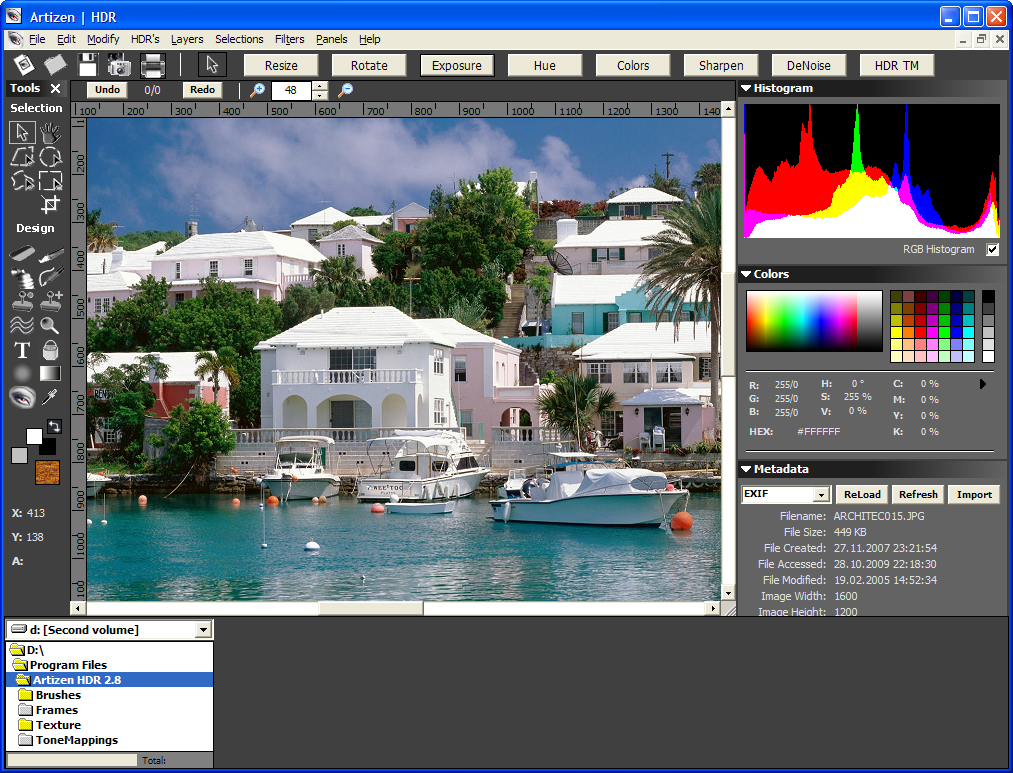Viewport: 1013px width, 773px height.
Task: Click the HDR TM button
Action: click(897, 65)
